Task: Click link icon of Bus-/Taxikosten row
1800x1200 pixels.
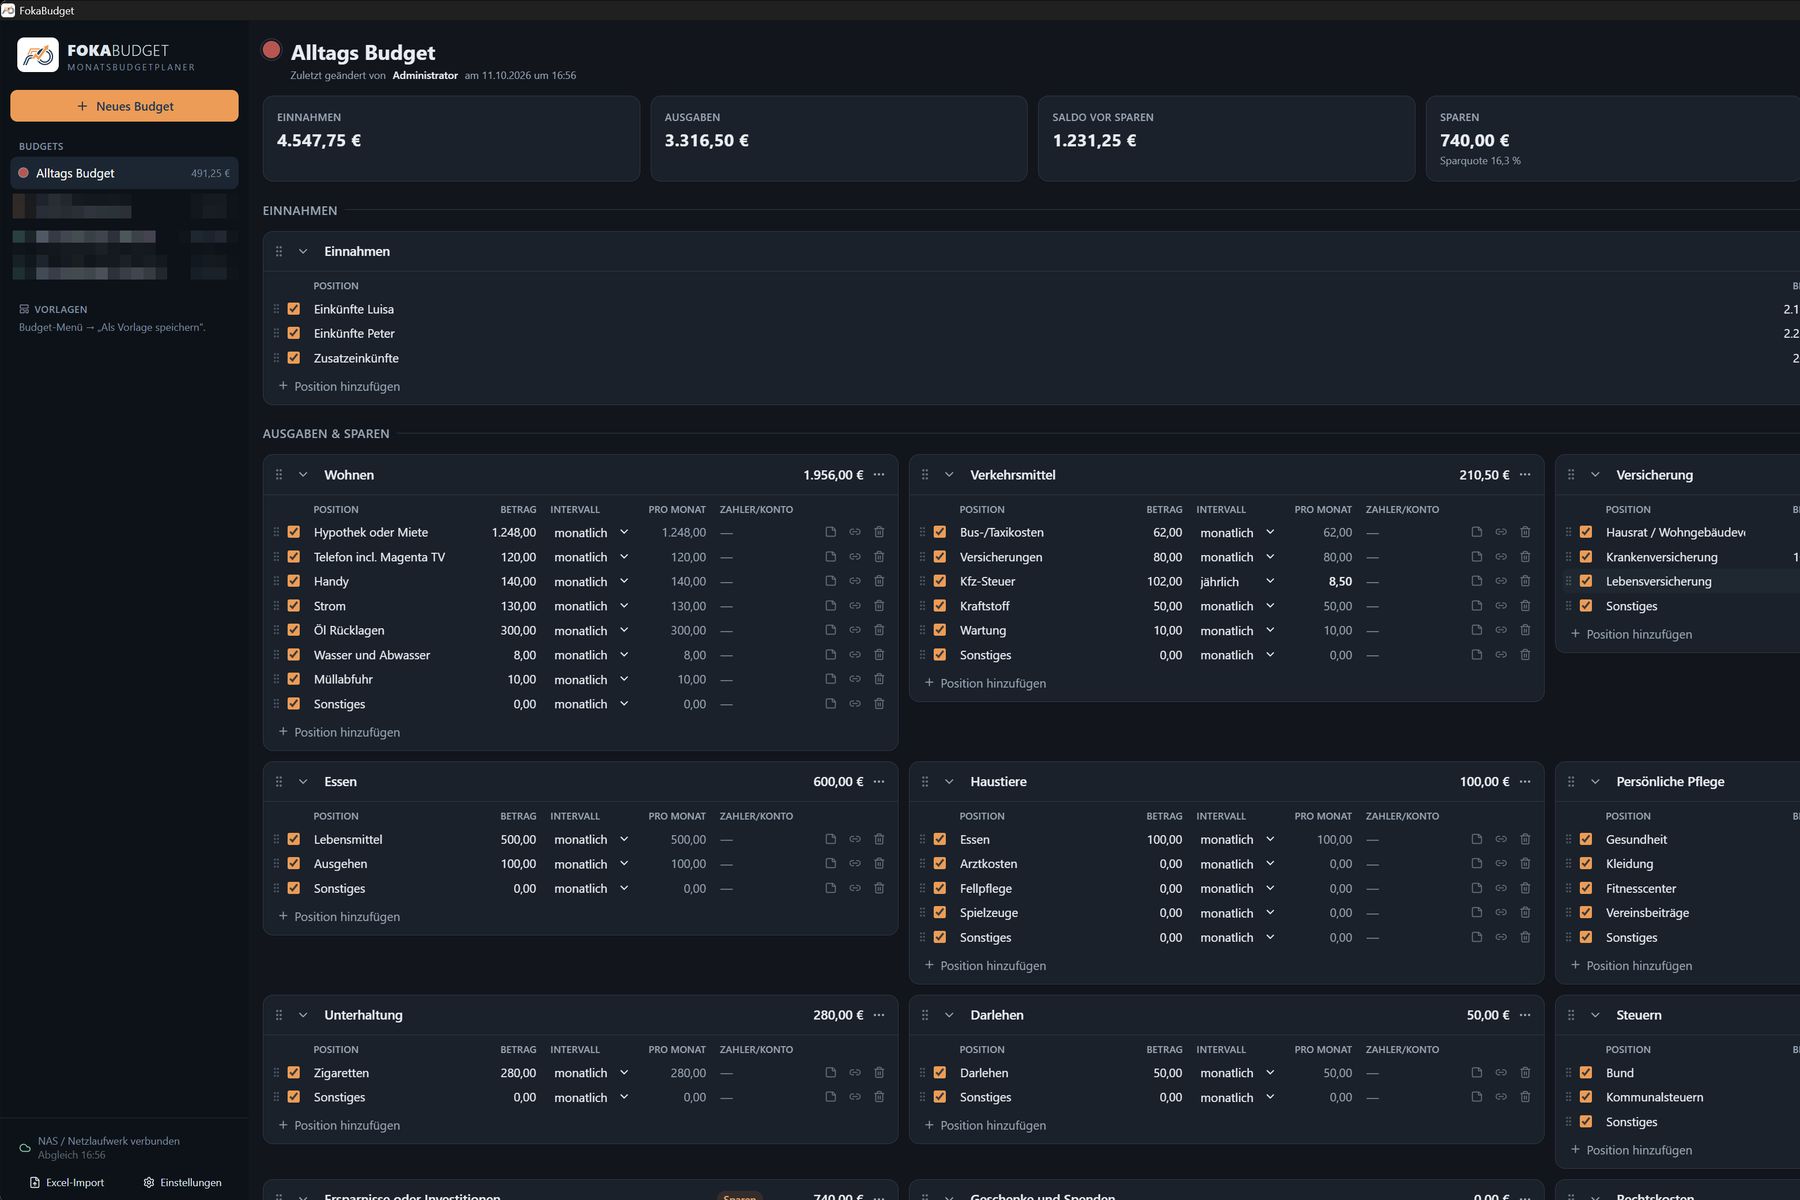Action: click(1501, 532)
